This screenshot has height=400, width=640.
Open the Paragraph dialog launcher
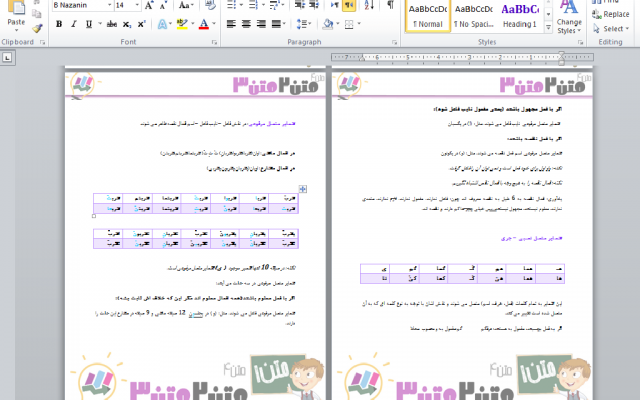point(394,42)
